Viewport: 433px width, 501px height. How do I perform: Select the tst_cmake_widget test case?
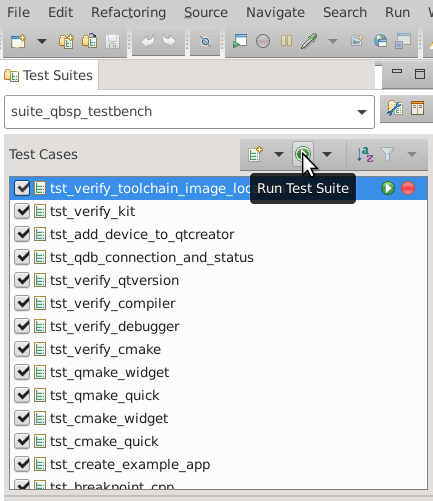[218, 418]
